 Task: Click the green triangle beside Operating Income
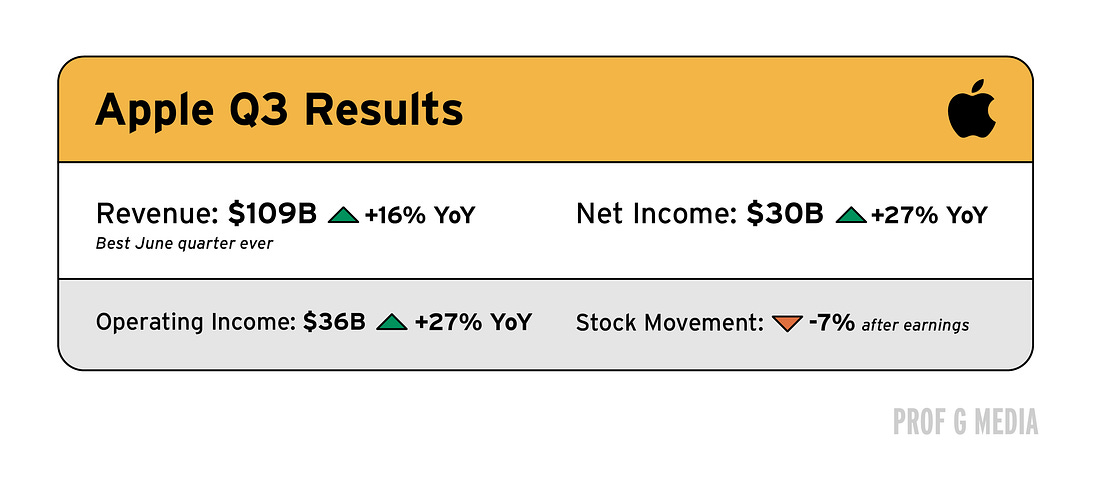[391, 322]
